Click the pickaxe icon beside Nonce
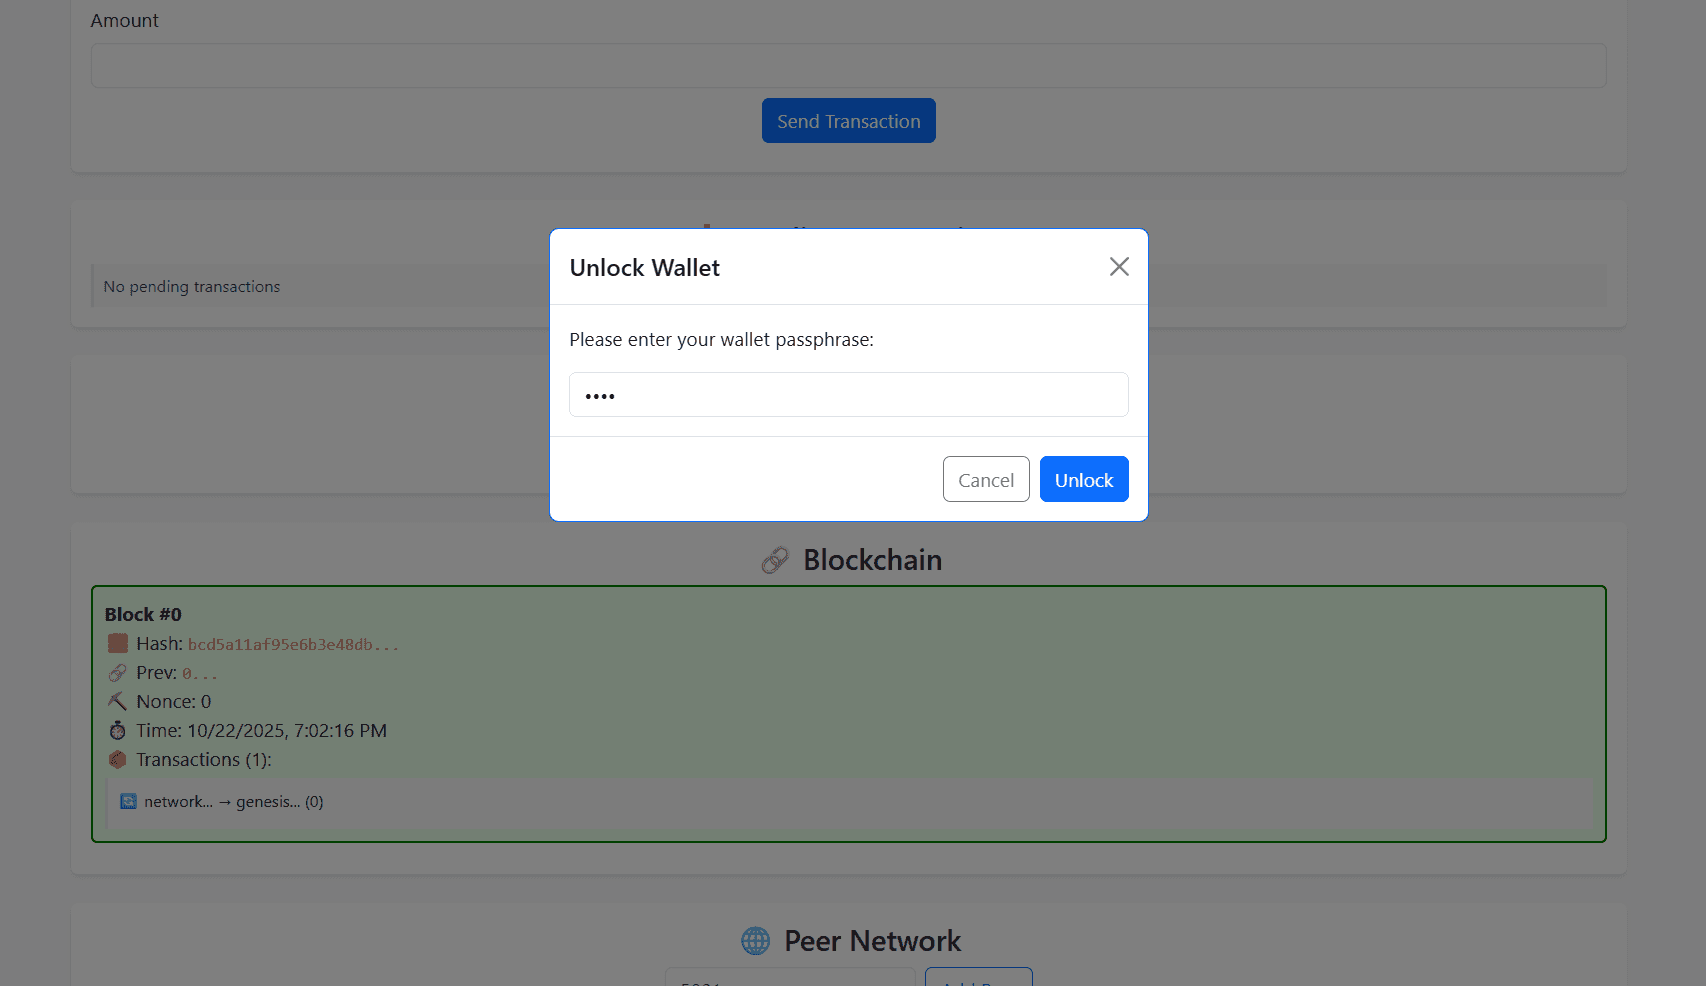1706x986 pixels. [117, 701]
